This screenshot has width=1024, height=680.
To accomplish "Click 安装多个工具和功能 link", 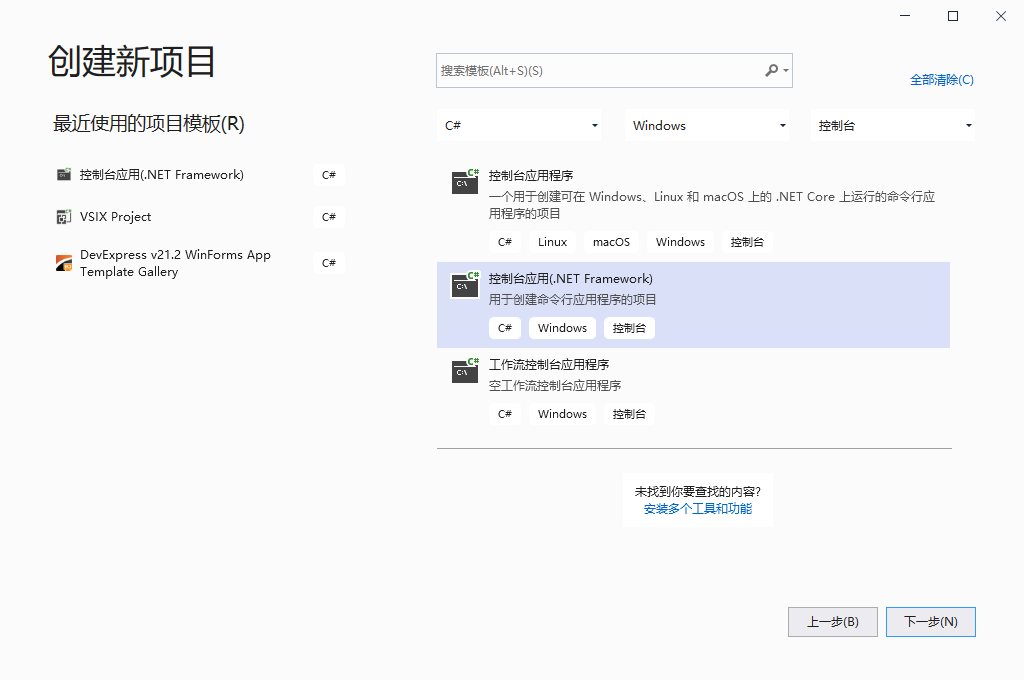I will coord(697,509).
